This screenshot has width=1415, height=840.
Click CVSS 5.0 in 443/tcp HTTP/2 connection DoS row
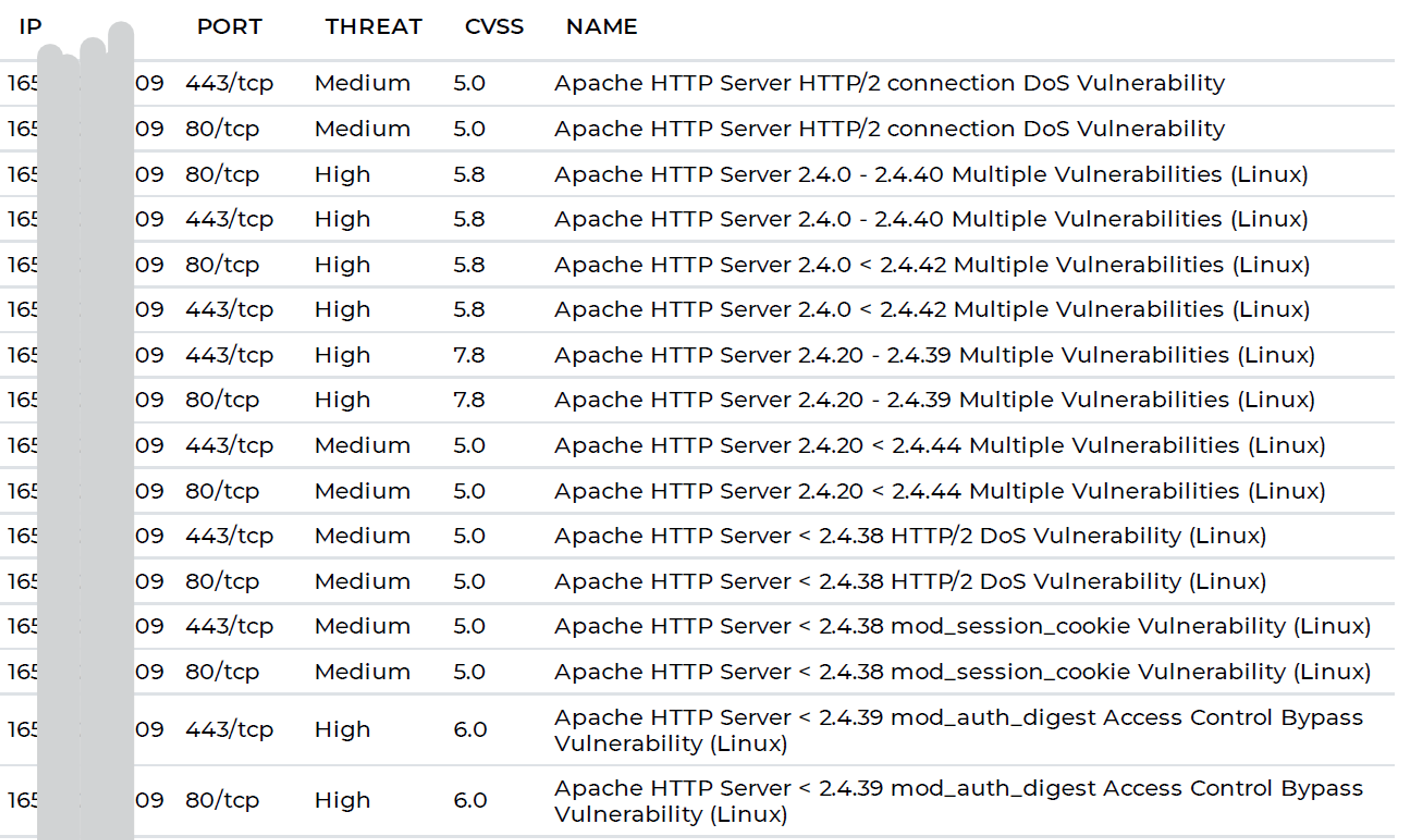[470, 84]
